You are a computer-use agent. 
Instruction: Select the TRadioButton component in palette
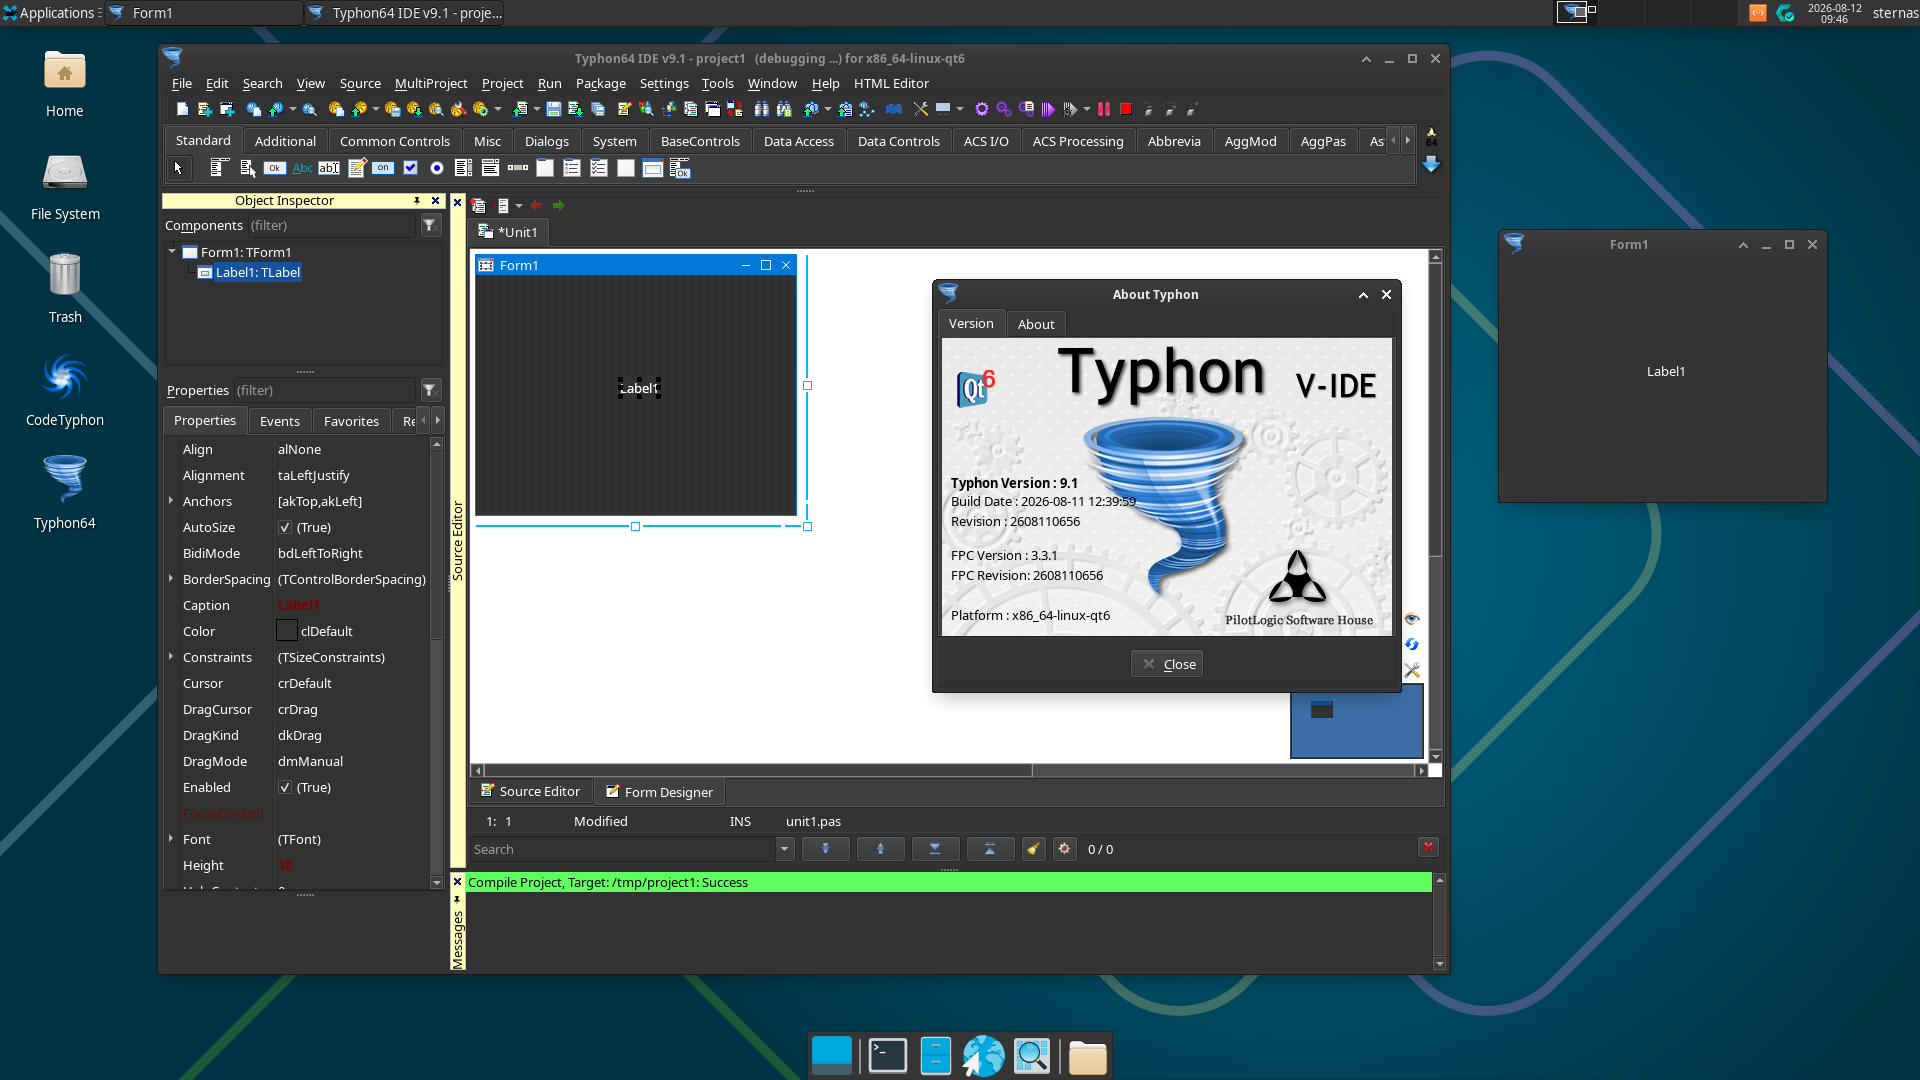click(x=437, y=168)
